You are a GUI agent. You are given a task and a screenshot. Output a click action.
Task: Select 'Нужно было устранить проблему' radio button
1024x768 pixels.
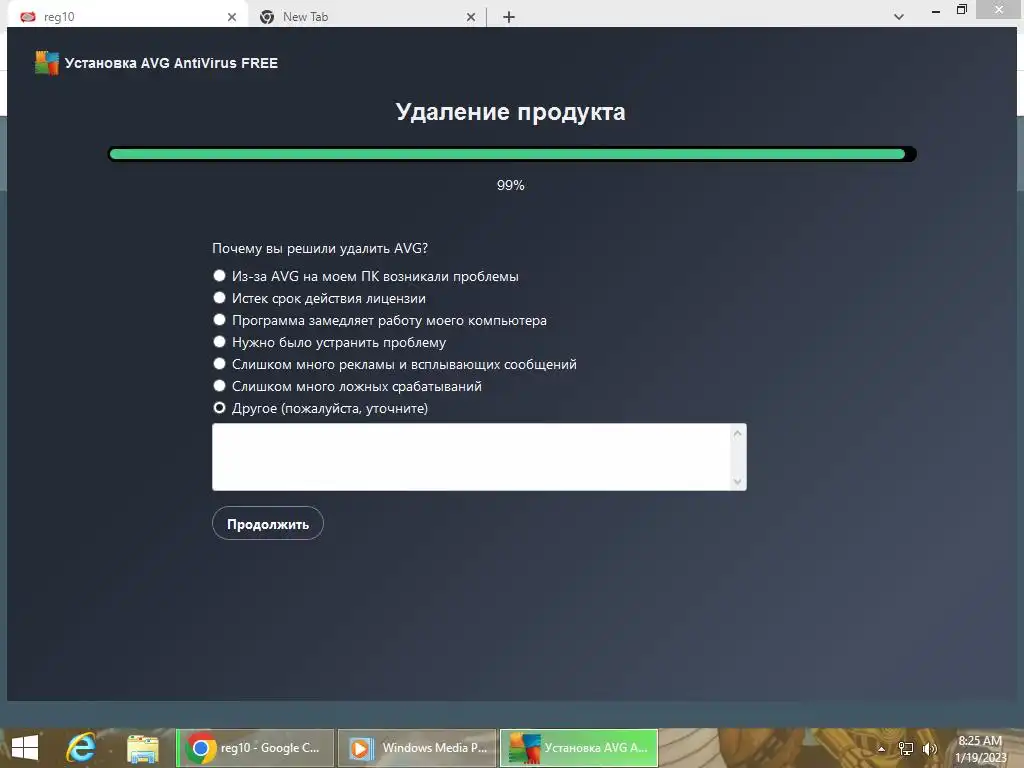click(219, 342)
